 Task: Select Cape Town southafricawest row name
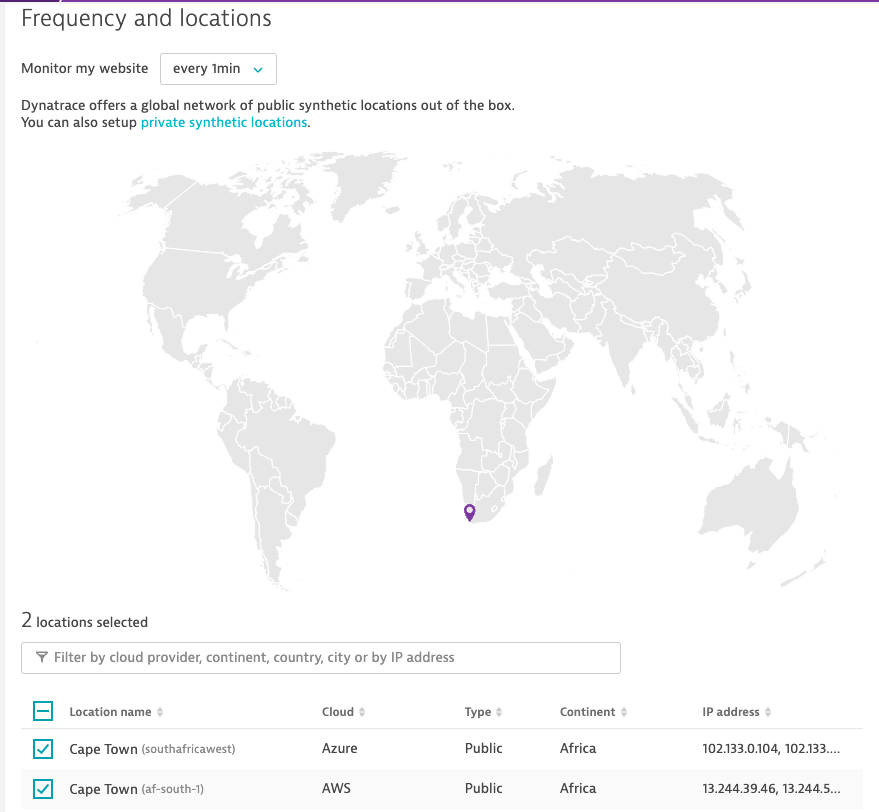[x=103, y=749]
